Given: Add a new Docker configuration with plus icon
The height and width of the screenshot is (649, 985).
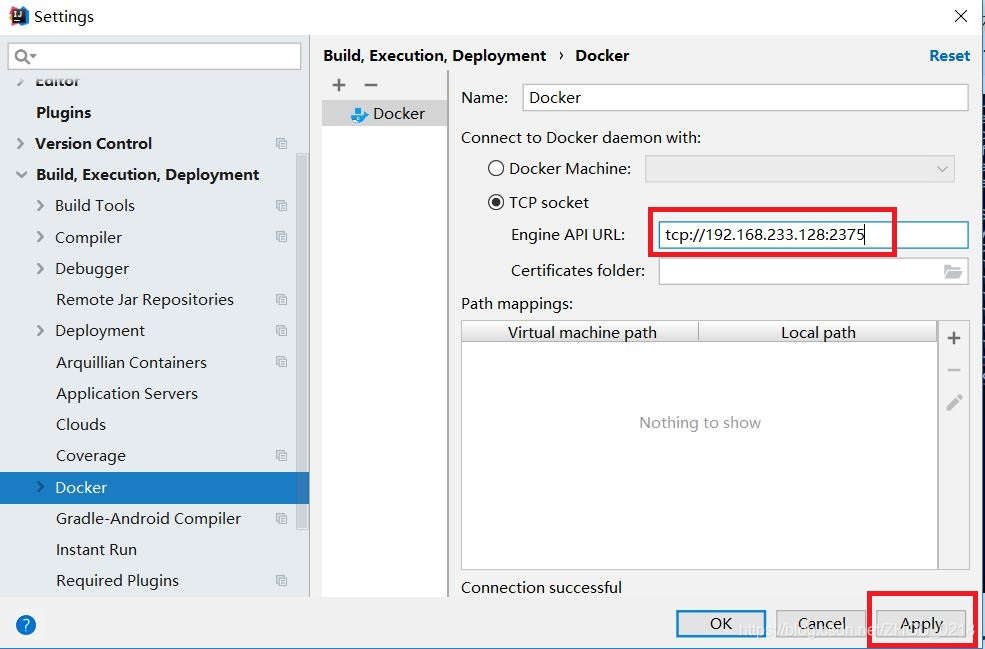Looking at the screenshot, I should [339, 85].
